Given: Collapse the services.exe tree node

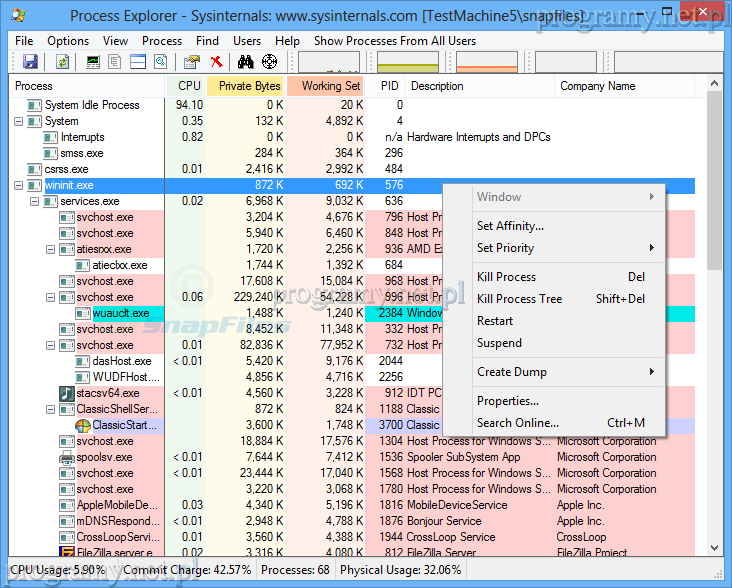Looking at the screenshot, I should (x=35, y=201).
